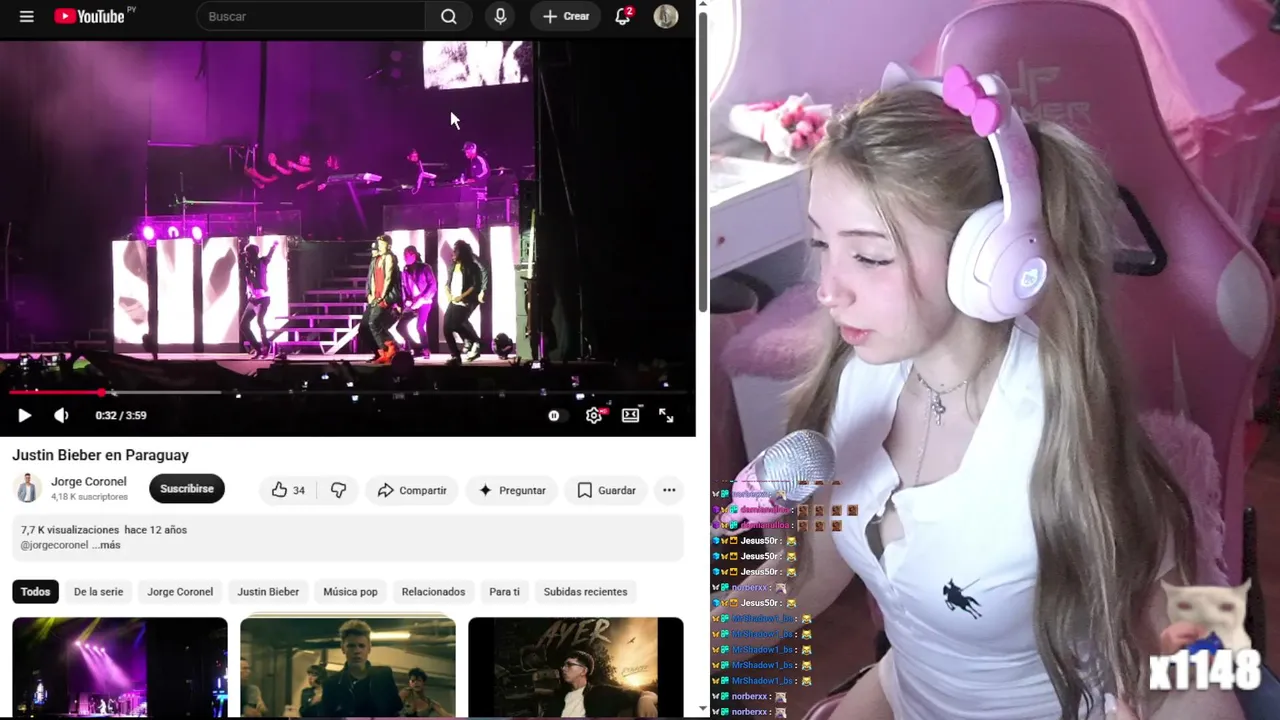1280x720 pixels.
Task: Click the YouTube page vertical scrollbar
Action: click(702, 162)
